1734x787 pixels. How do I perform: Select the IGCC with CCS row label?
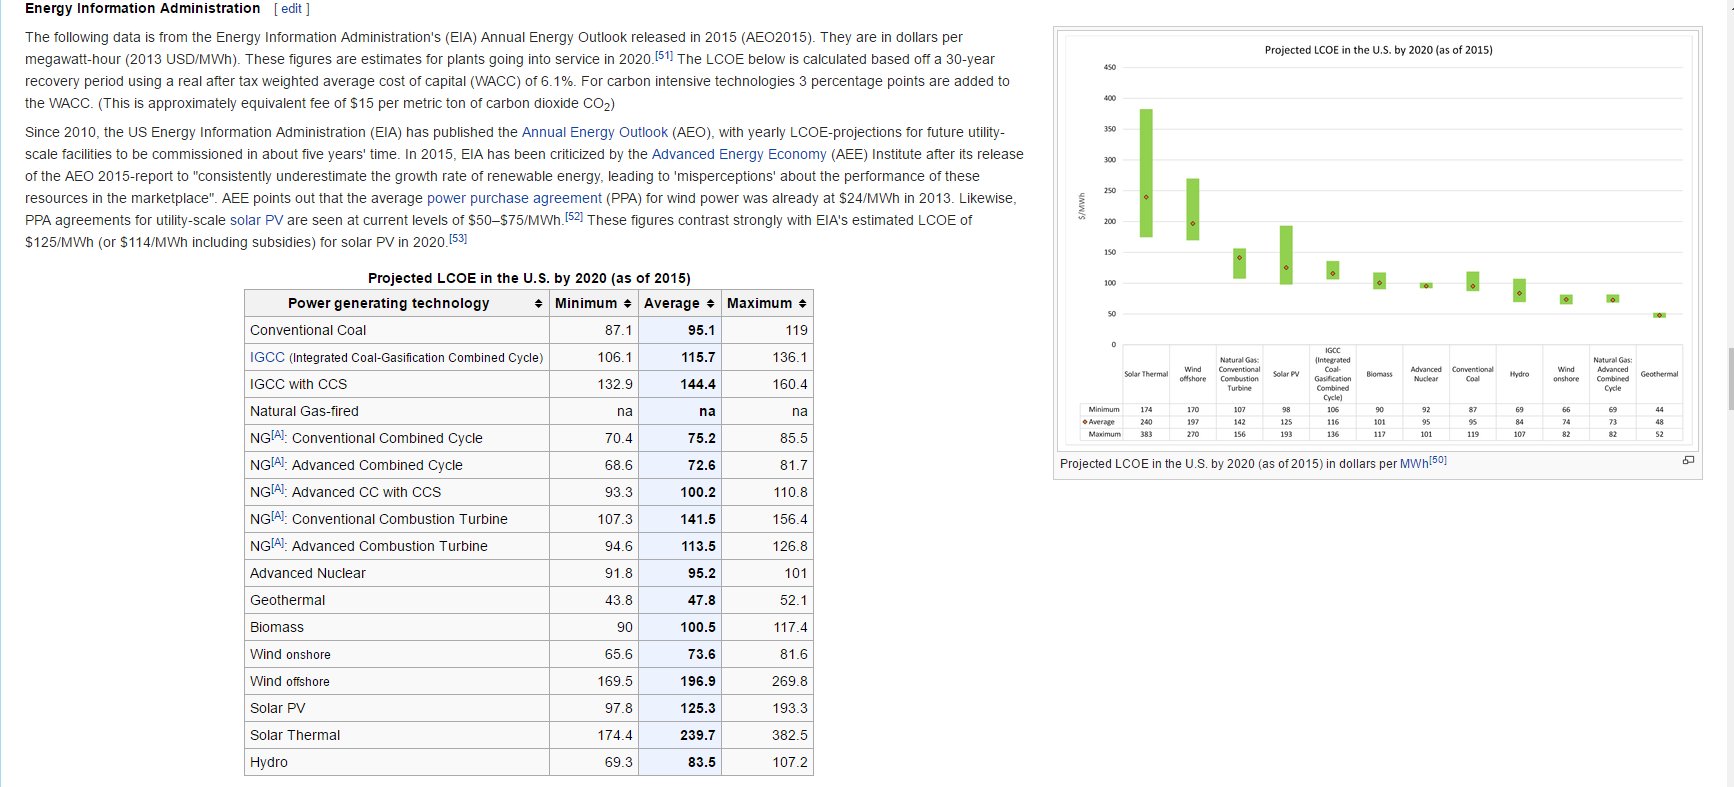click(299, 384)
